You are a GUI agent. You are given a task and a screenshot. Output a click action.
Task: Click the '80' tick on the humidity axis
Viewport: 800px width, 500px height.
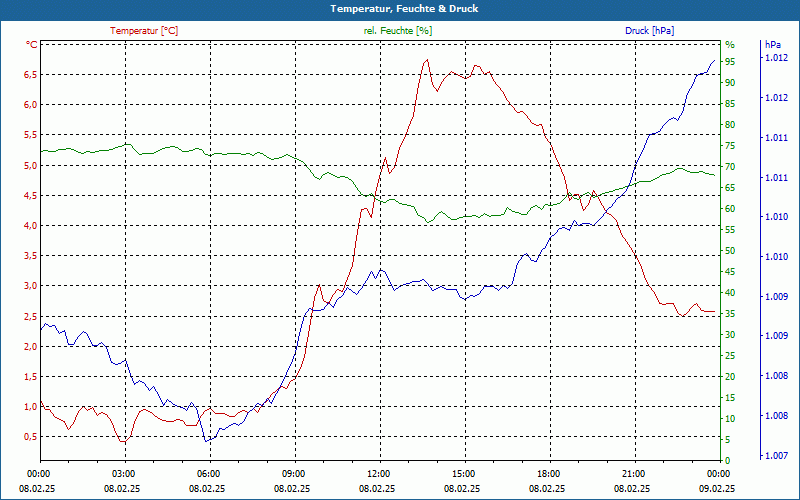(x=730, y=125)
